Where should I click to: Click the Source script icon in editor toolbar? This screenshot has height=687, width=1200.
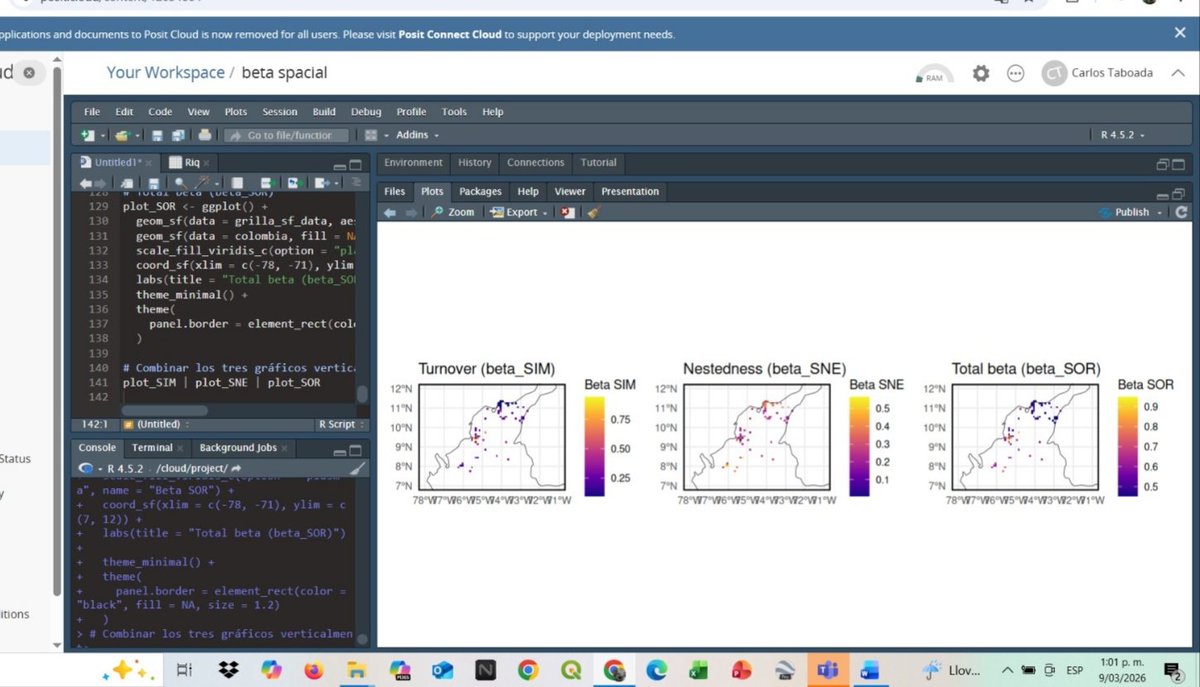pyautogui.click(x=320, y=183)
